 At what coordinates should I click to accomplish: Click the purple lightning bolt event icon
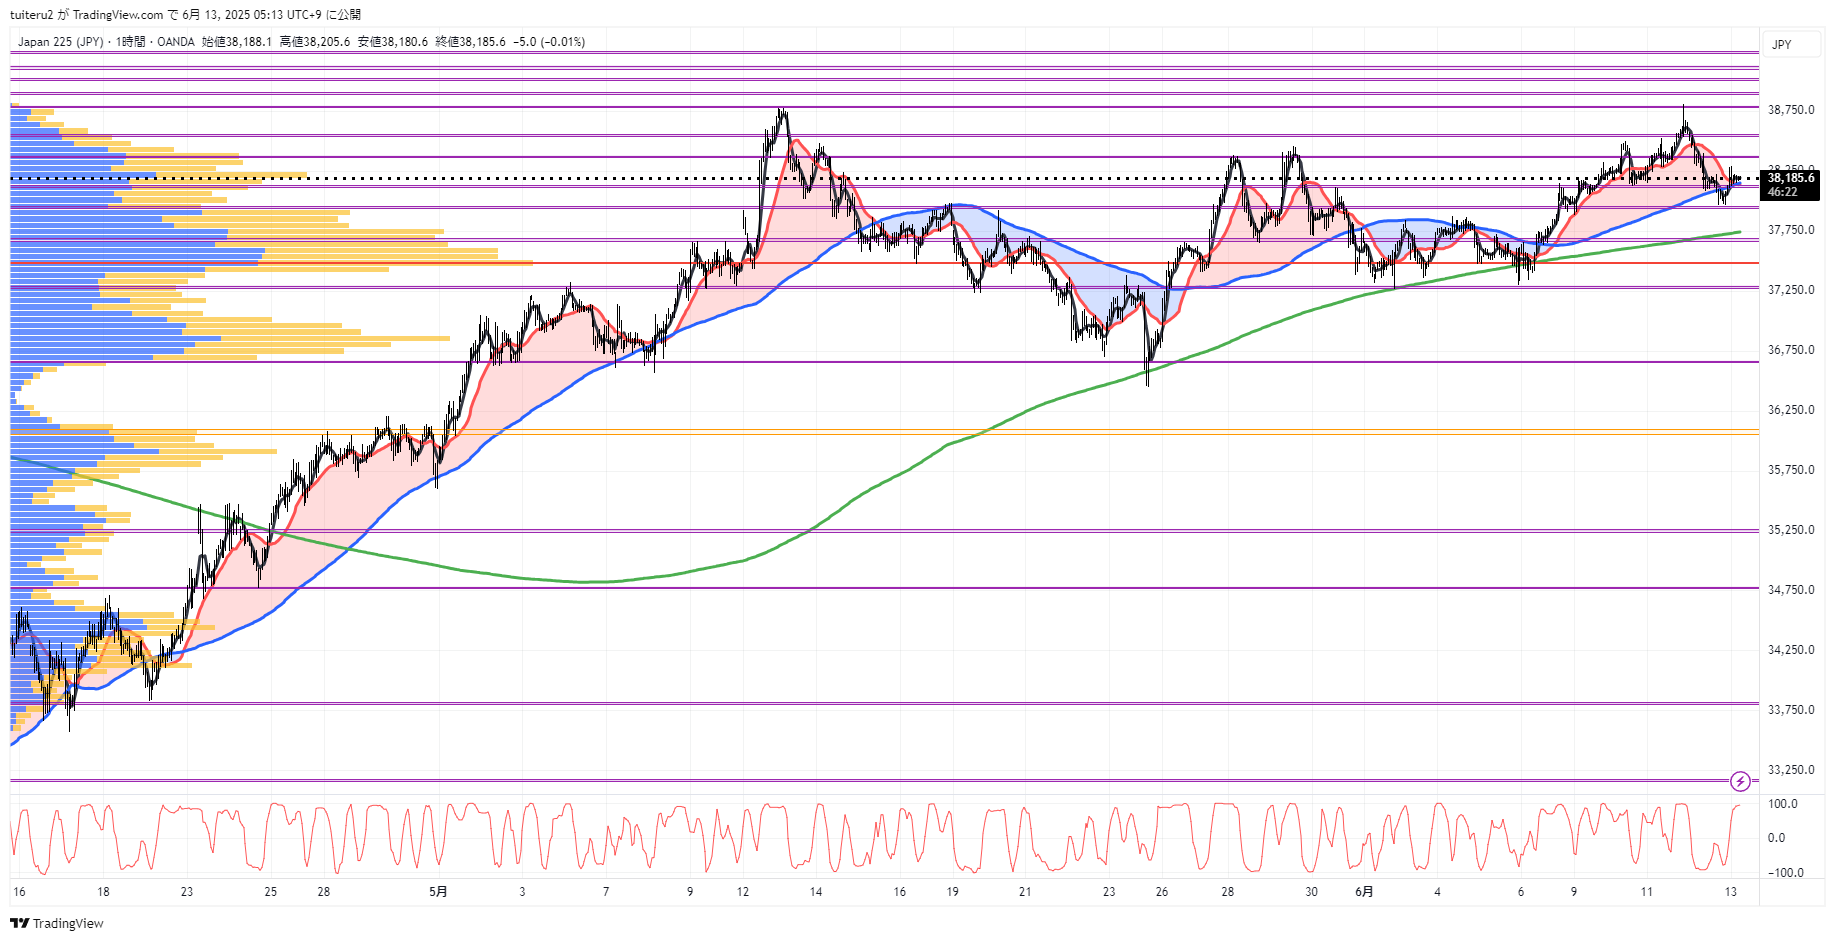pos(1740,781)
